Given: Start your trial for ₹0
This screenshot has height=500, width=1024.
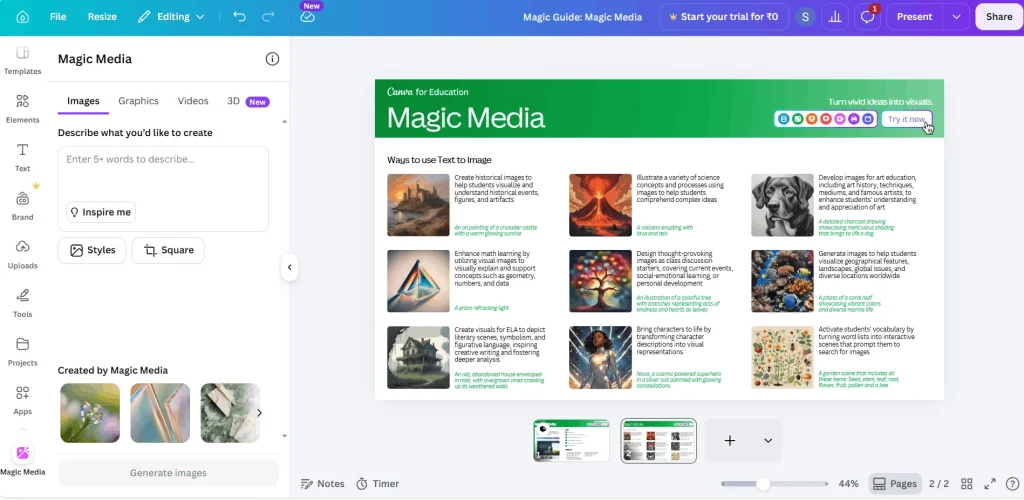Looking at the screenshot, I should click(724, 17).
